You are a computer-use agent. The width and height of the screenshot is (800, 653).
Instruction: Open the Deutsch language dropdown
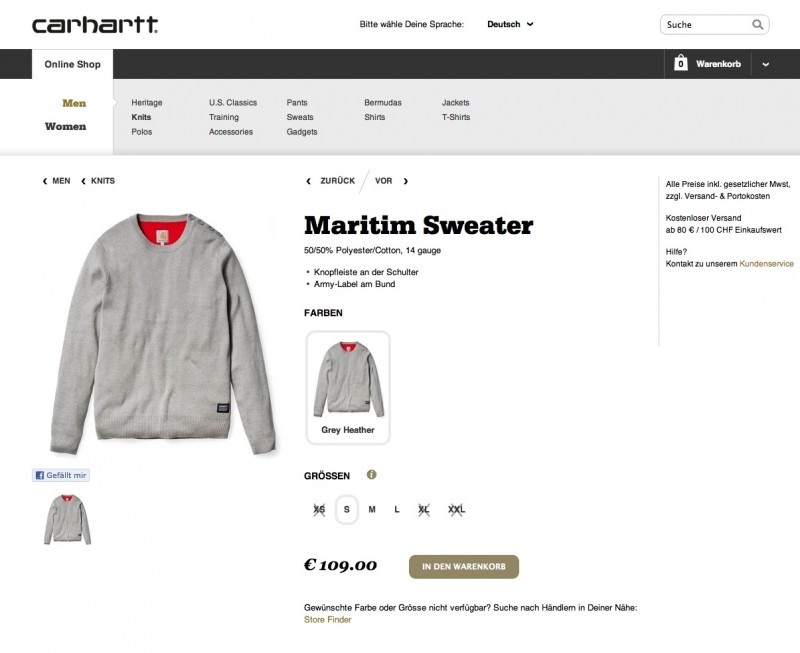pos(510,24)
